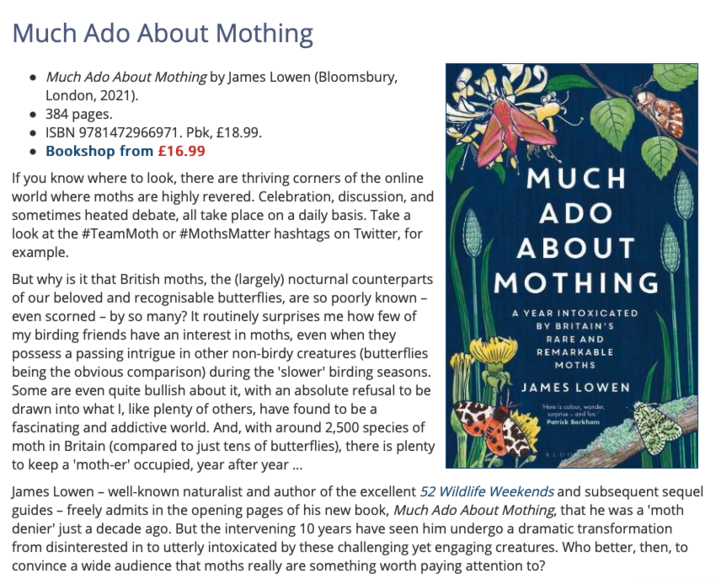Screen dimensions: 716x579
Task: Click the Patrick Barkham quote on cover
Action: click(x=573, y=414)
